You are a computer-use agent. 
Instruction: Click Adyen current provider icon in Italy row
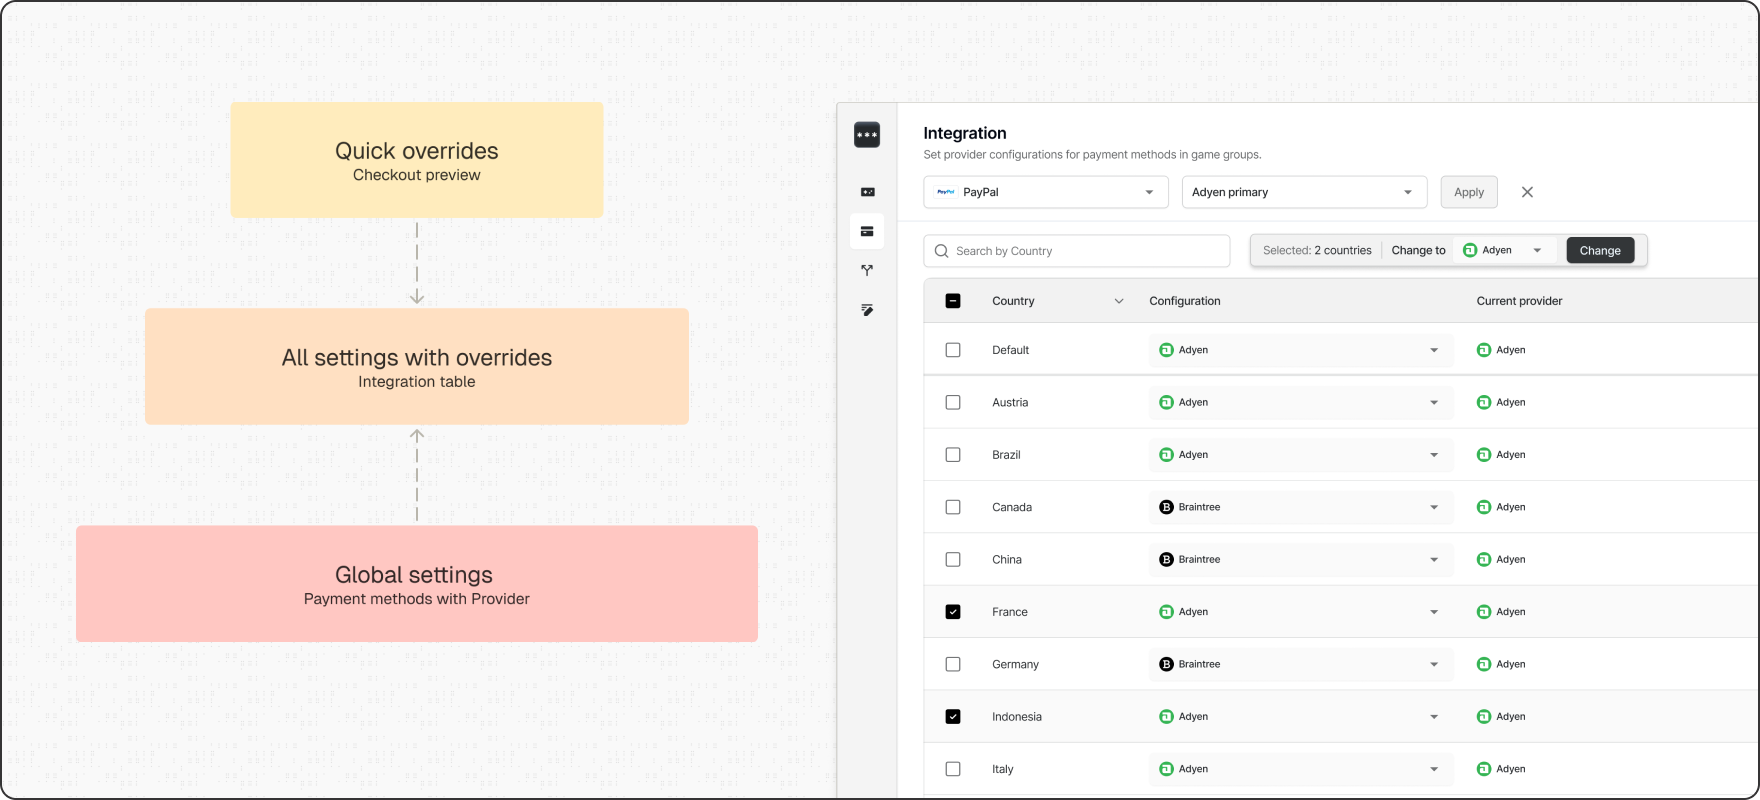click(x=1484, y=769)
